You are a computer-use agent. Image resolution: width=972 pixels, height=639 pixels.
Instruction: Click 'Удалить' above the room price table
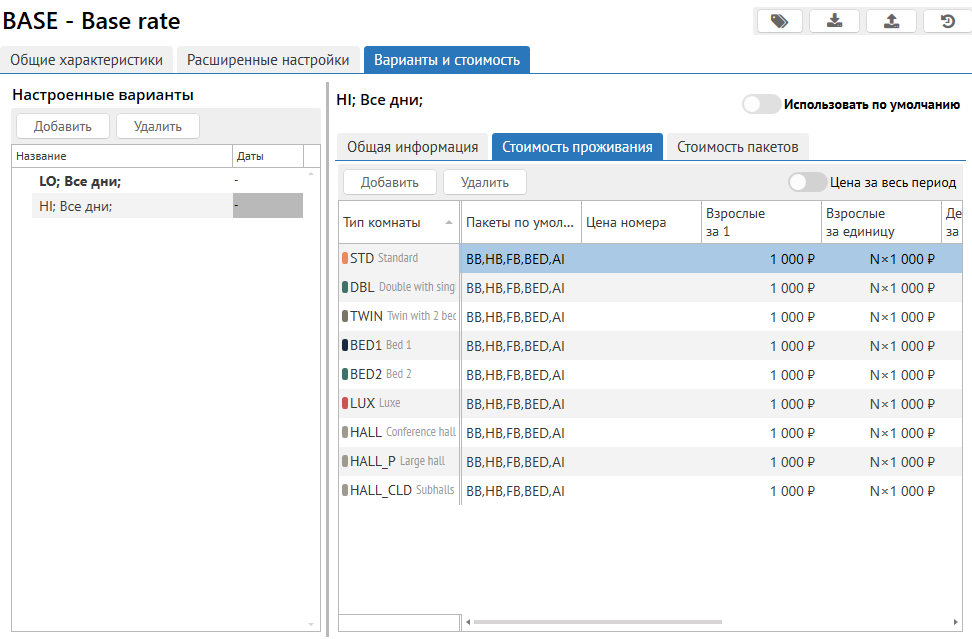click(484, 182)
